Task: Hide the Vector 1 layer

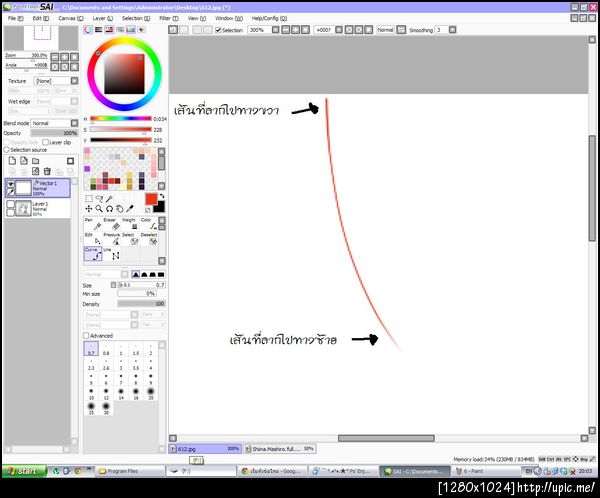Action: tap(11, 184)
